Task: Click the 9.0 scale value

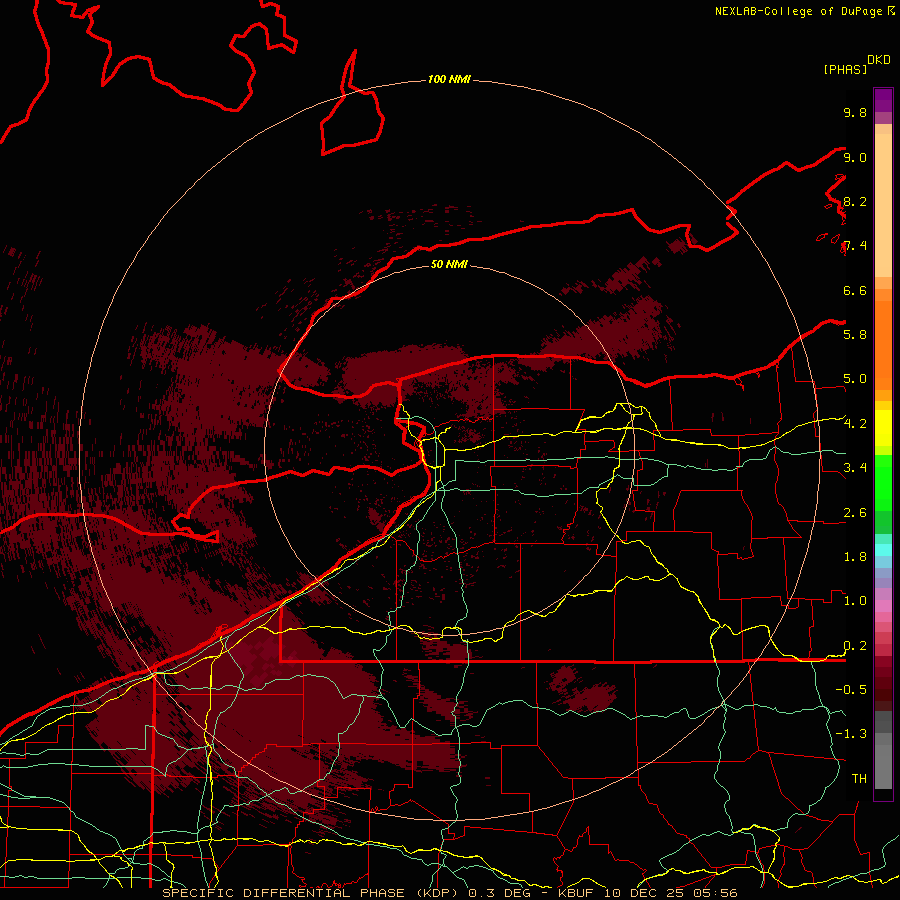Action: pyautogui.click(x=855, y=157)
